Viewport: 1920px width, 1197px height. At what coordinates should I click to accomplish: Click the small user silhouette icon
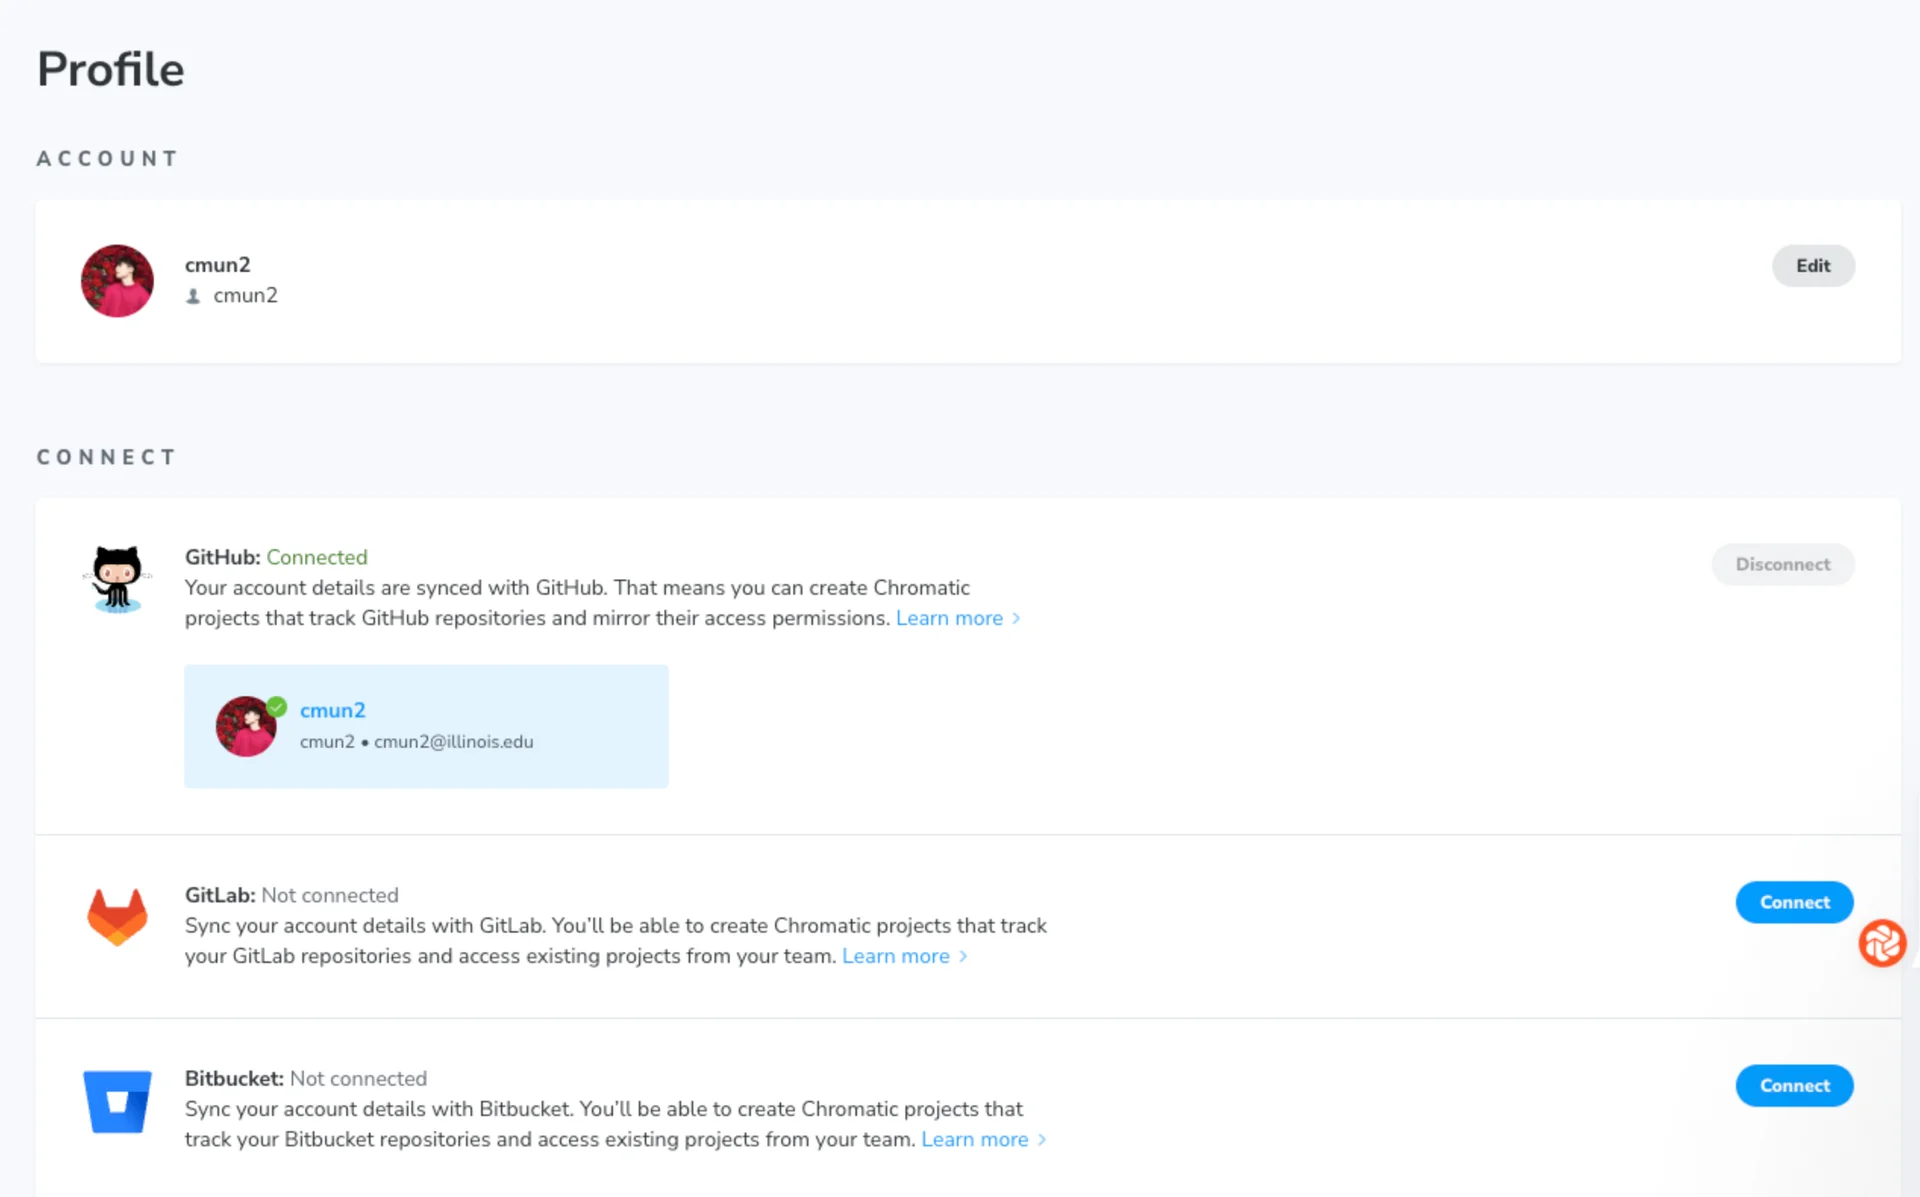(x=194, y=296)
